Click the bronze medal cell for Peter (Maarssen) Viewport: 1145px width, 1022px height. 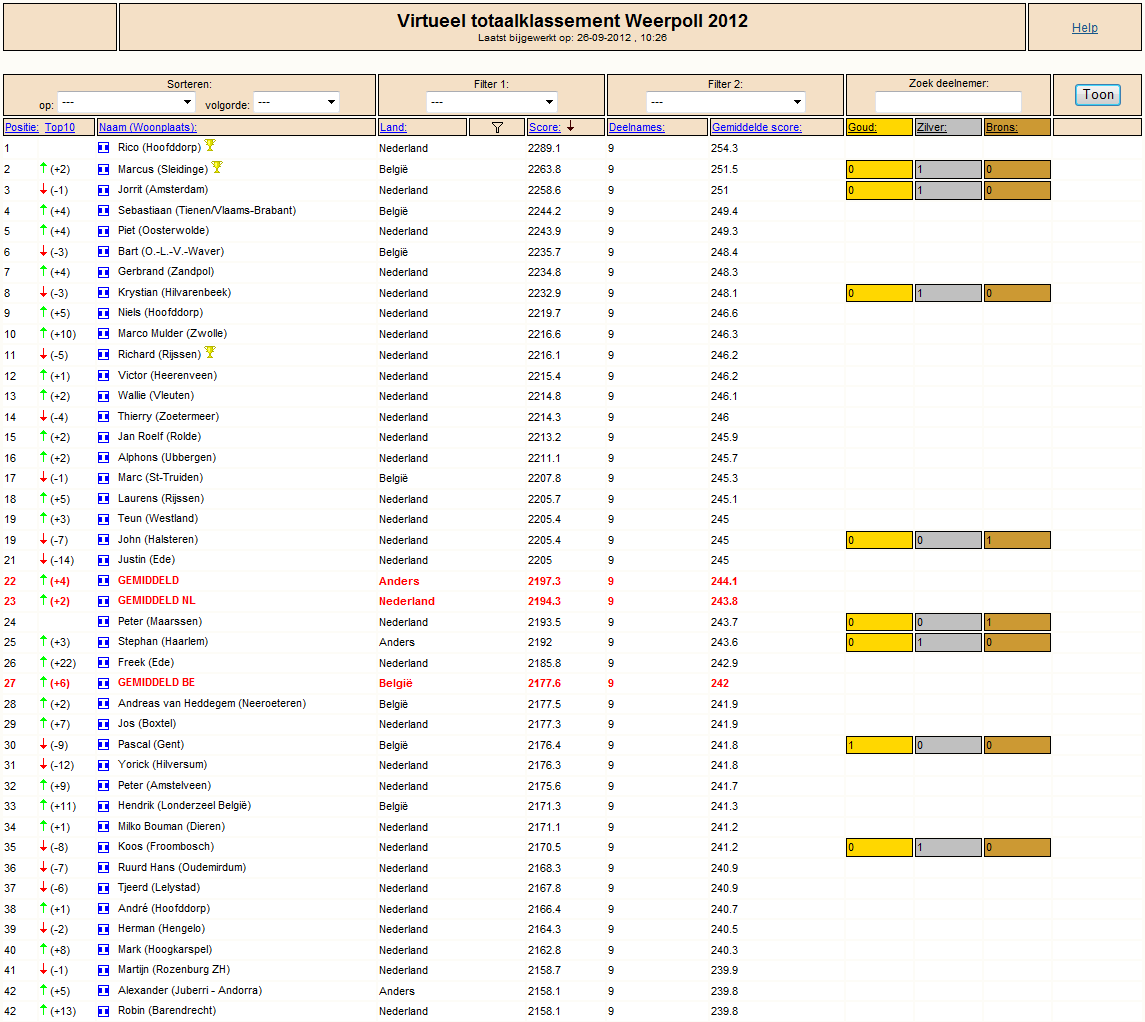click(x=1017, y=622)
